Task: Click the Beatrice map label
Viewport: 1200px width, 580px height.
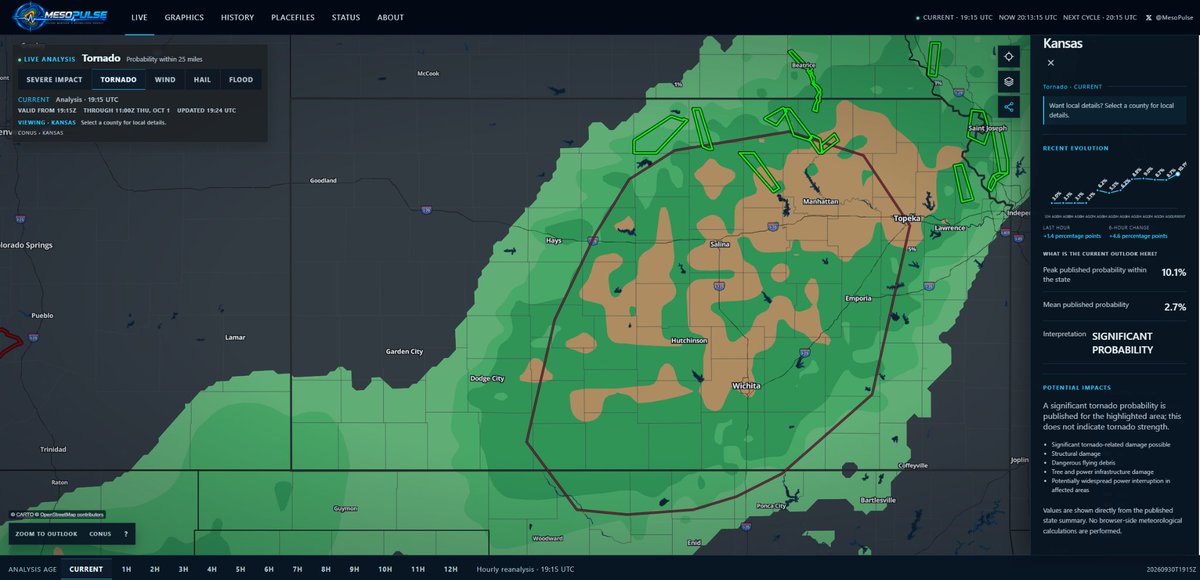Action: [804, 65]
